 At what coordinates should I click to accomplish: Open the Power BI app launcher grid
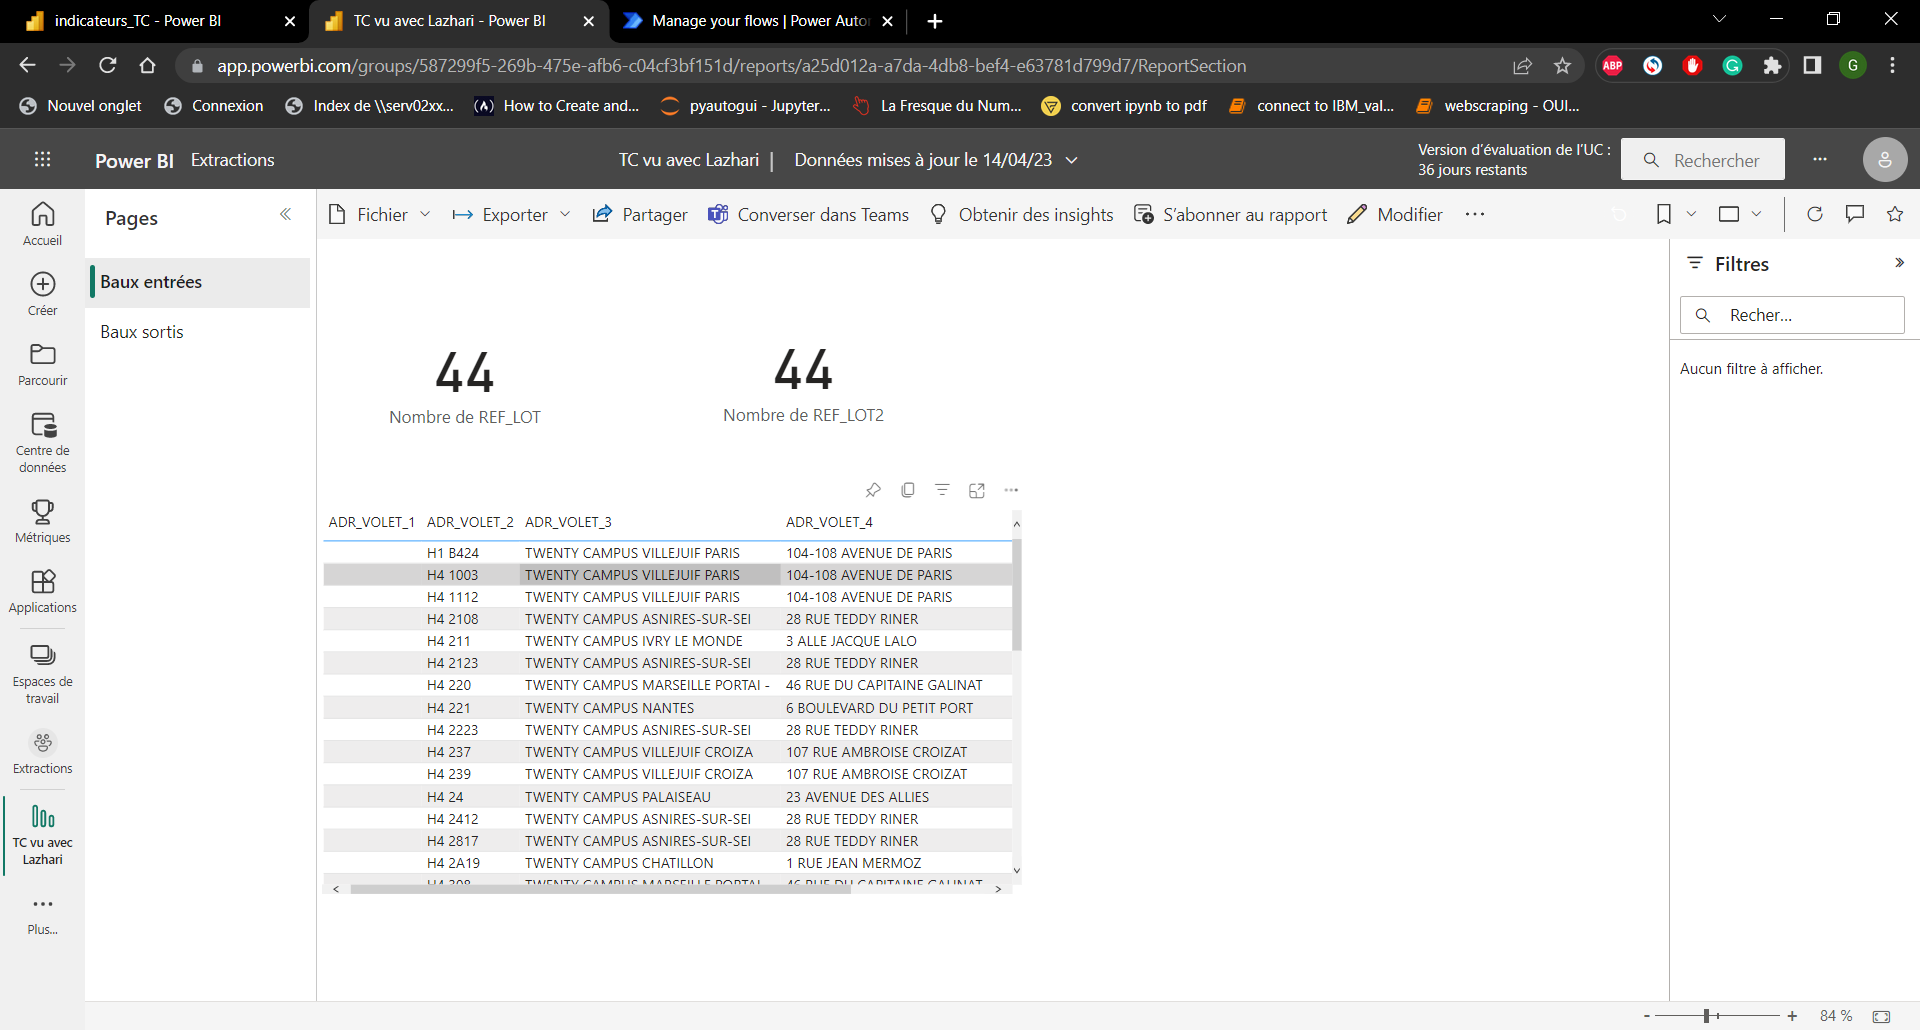[x=42, y=159]
